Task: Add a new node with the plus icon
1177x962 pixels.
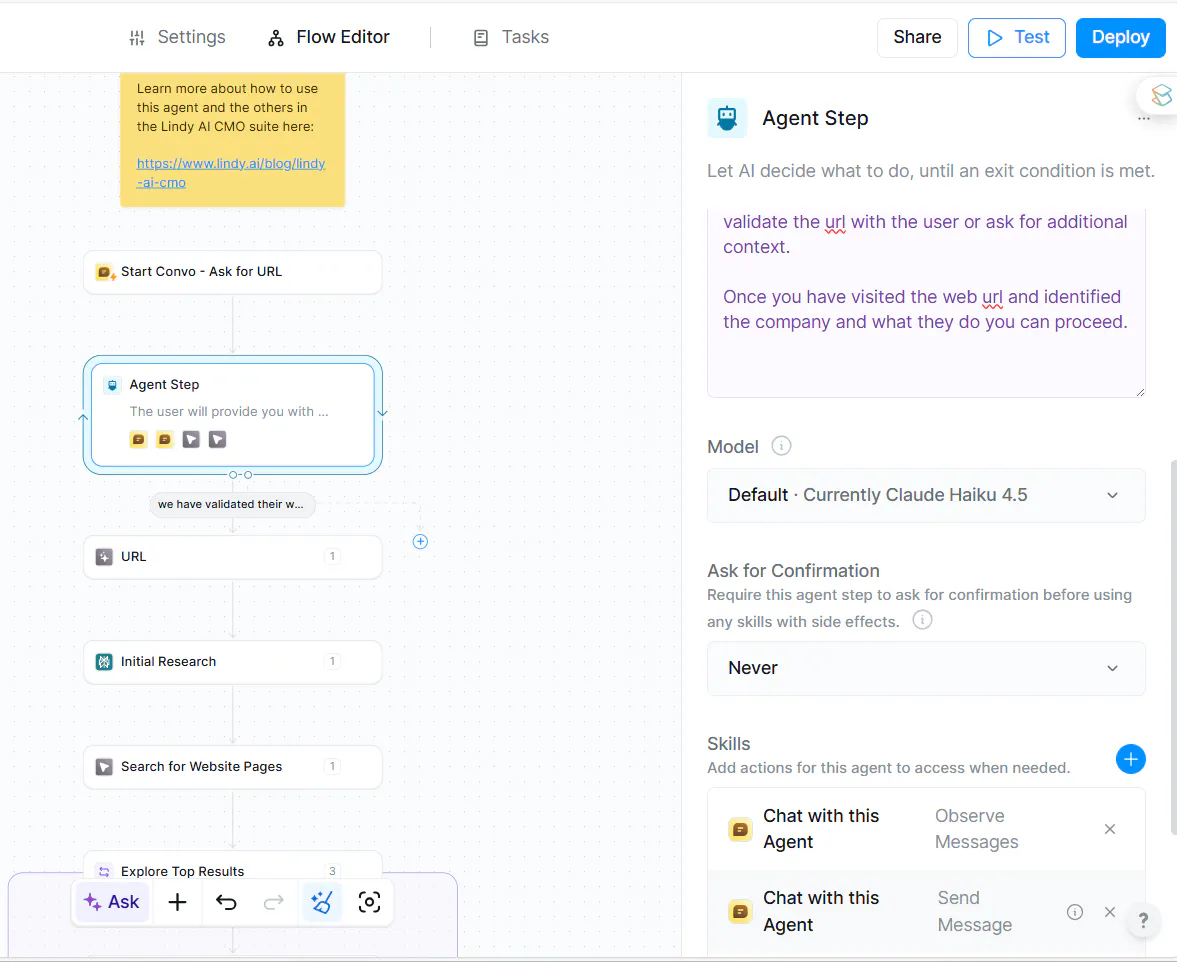Action: [177, 901]
